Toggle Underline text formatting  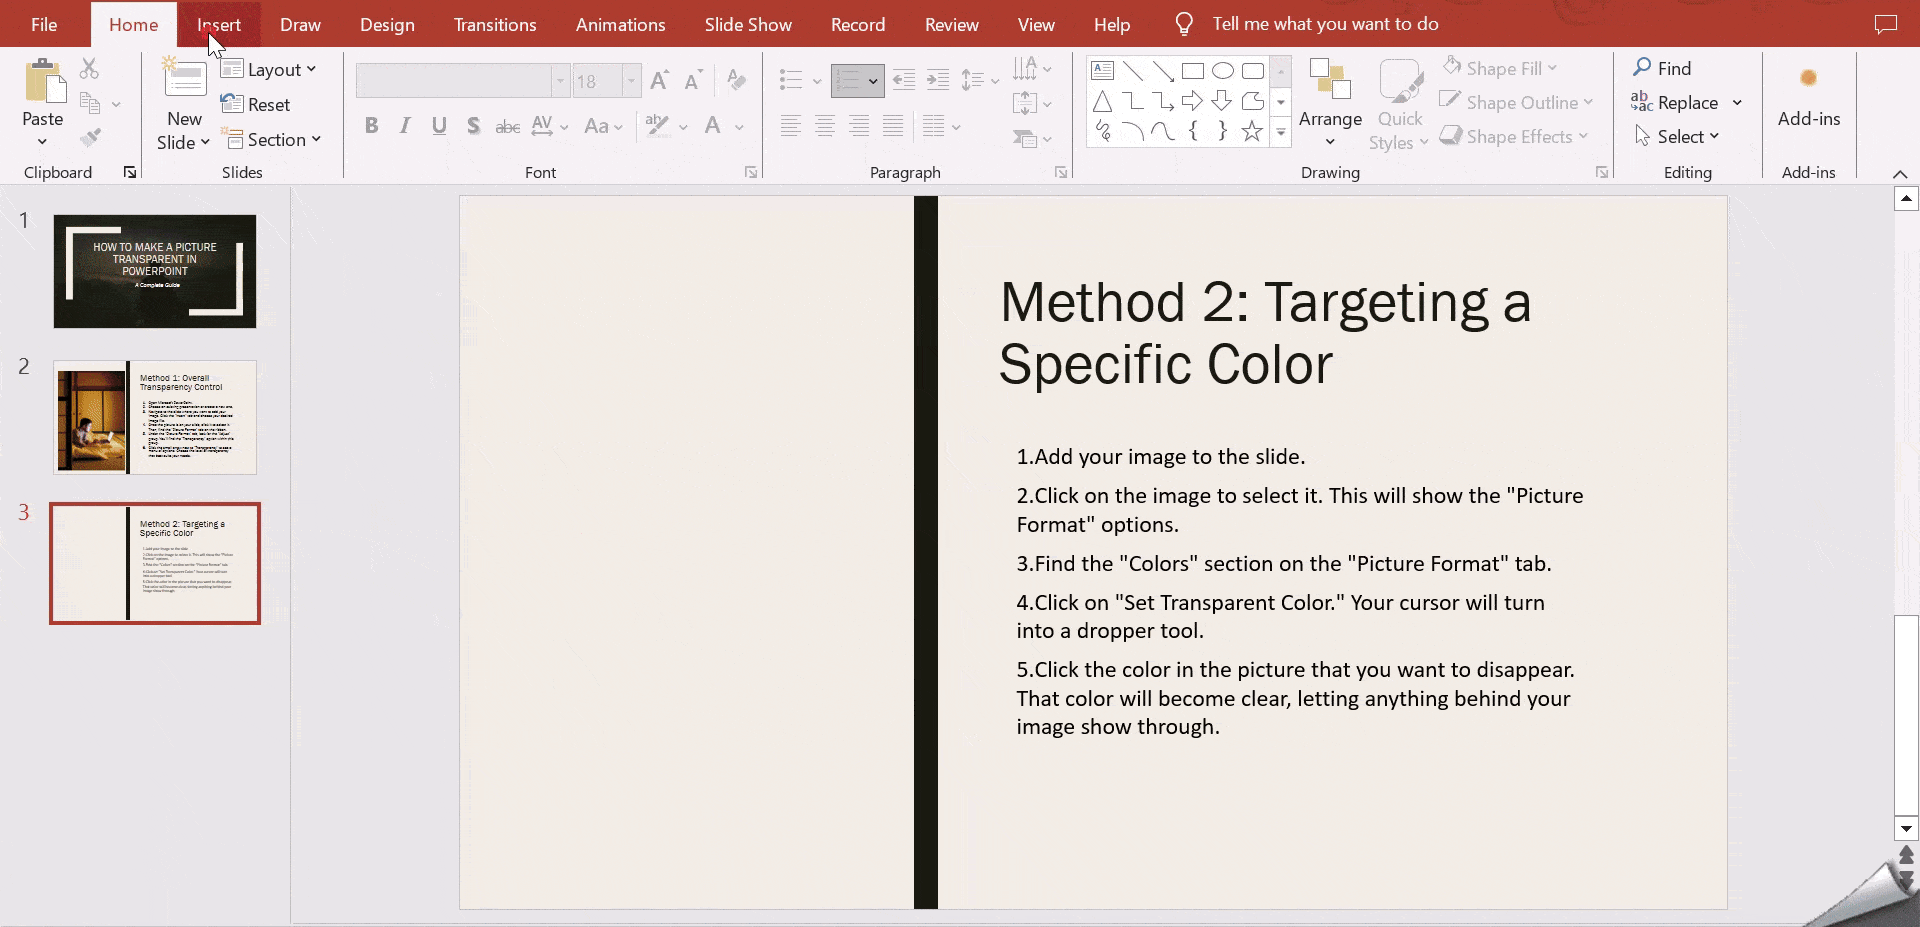439,126
